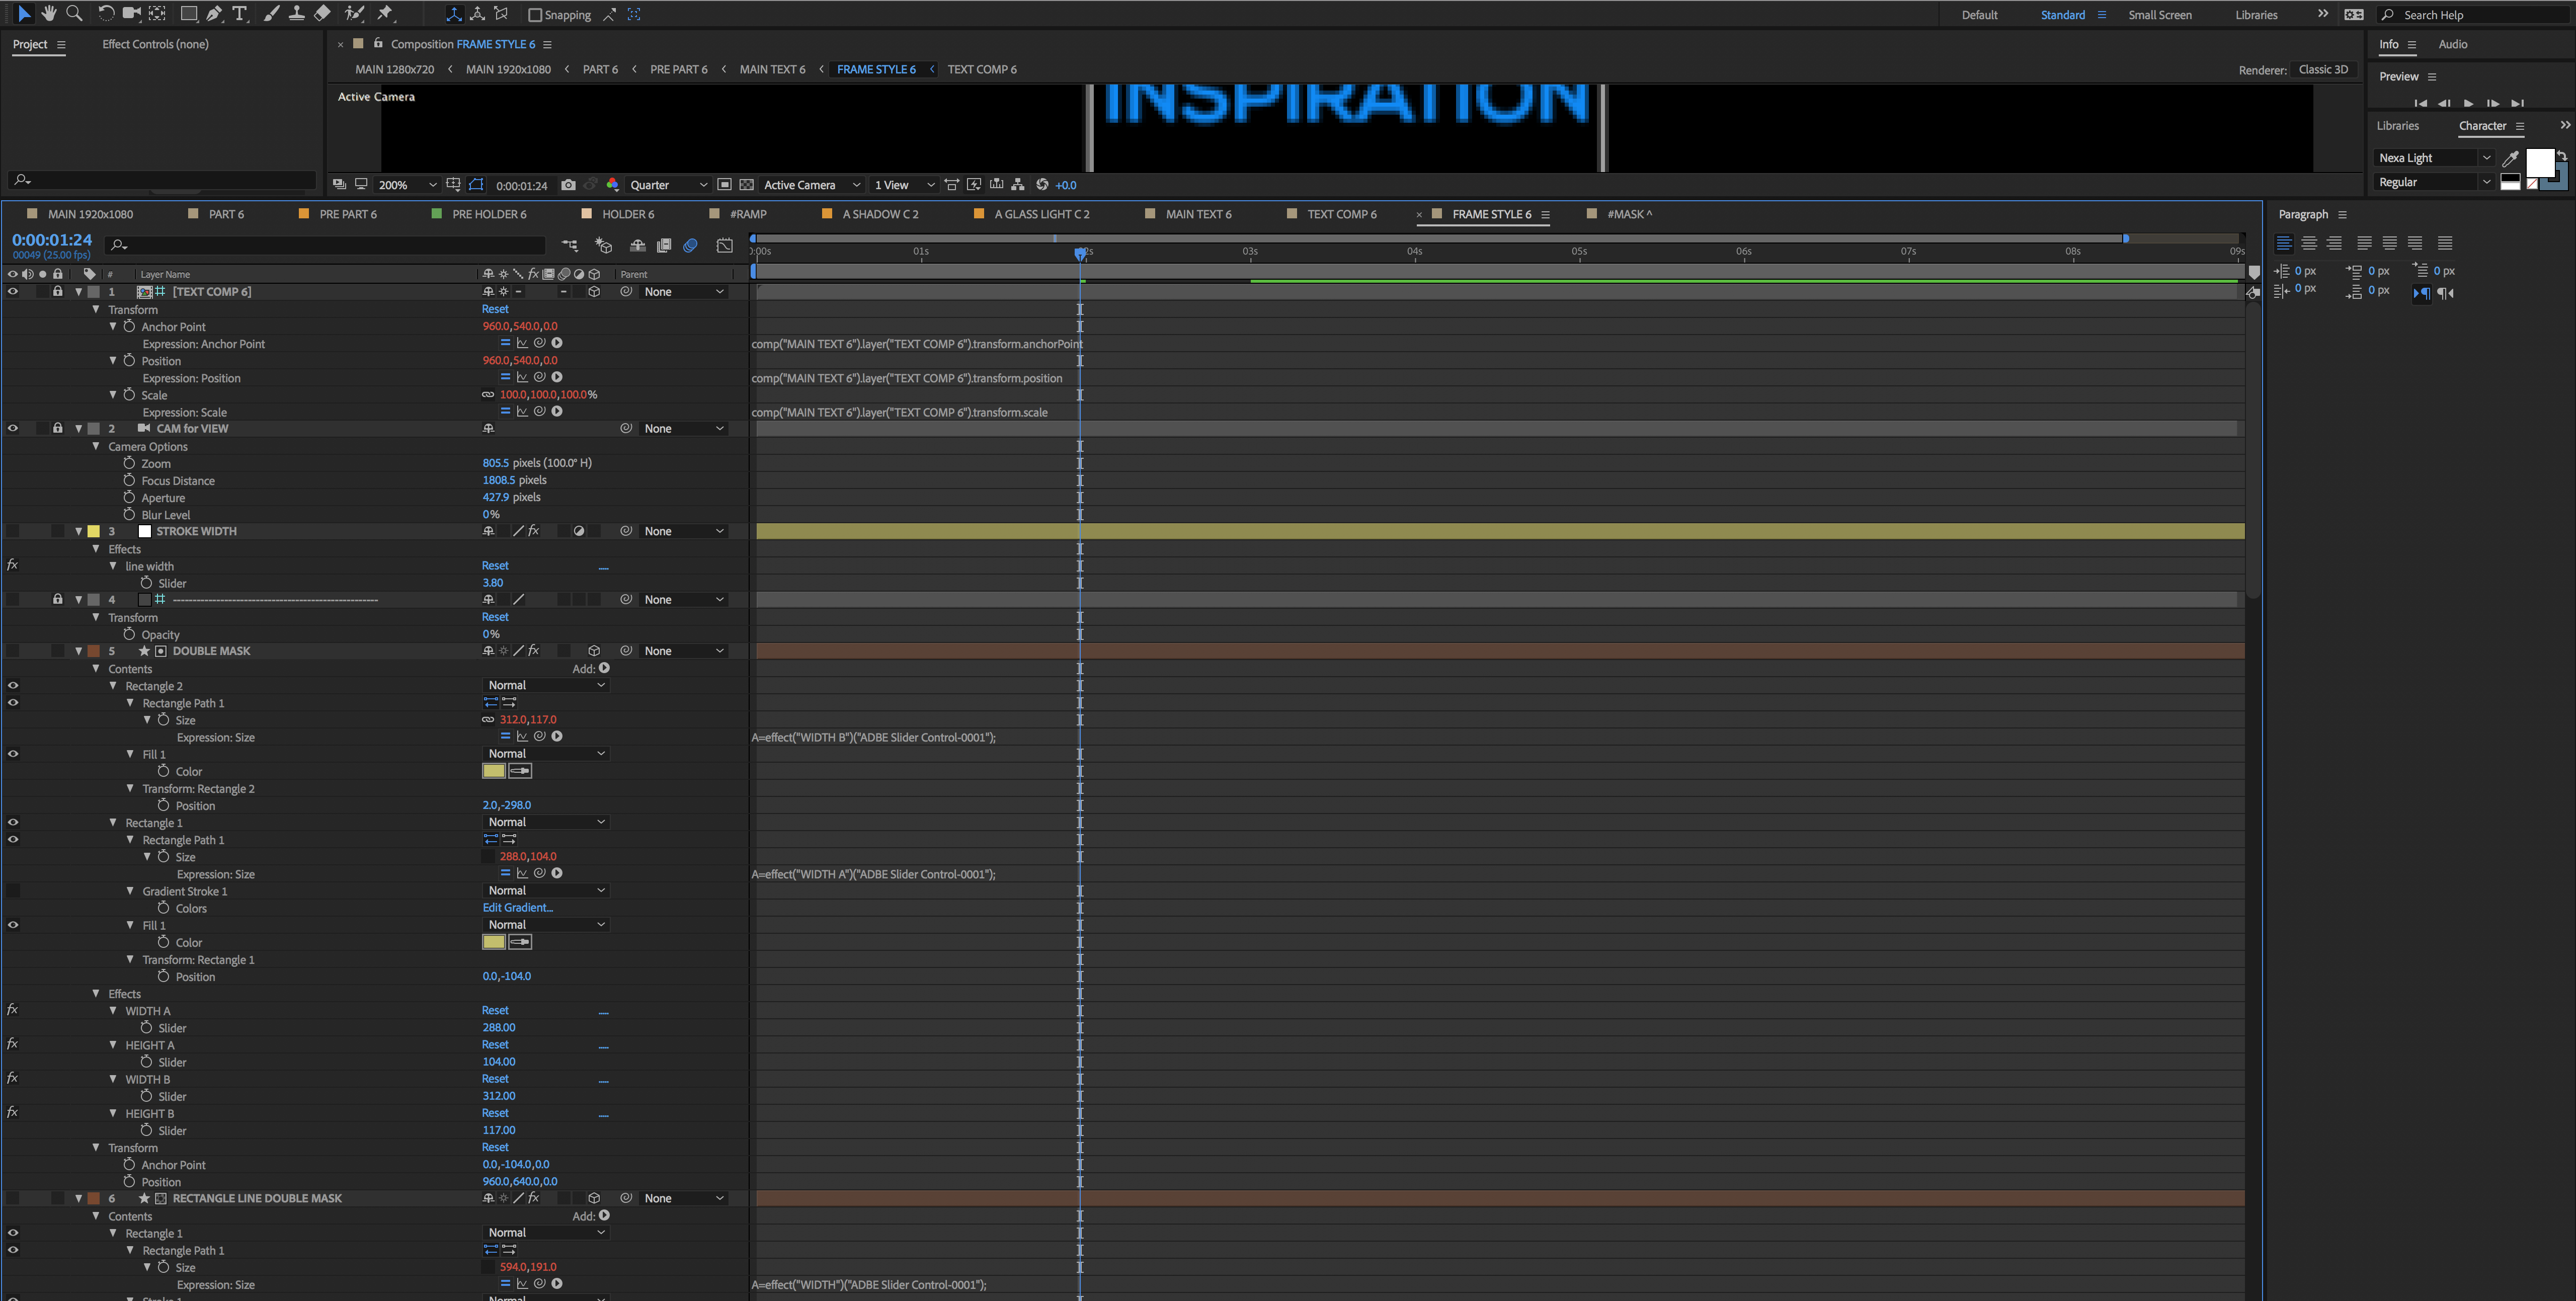Navigate to MAIN 1920x1080 in comp breadcrumb
Viewport: 2576px width, 1301px height.
(508, 69)
